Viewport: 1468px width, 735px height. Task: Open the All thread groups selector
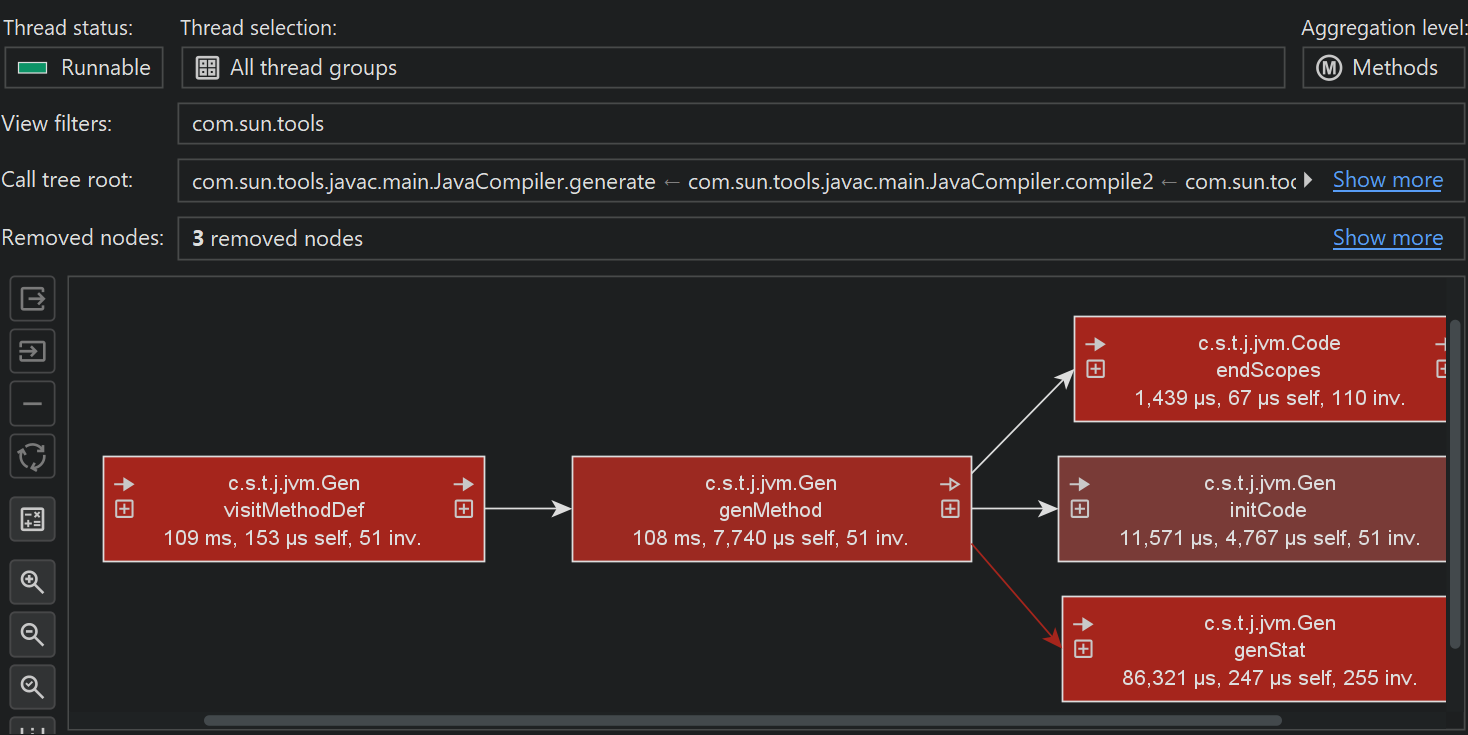[x=732, y=68]
